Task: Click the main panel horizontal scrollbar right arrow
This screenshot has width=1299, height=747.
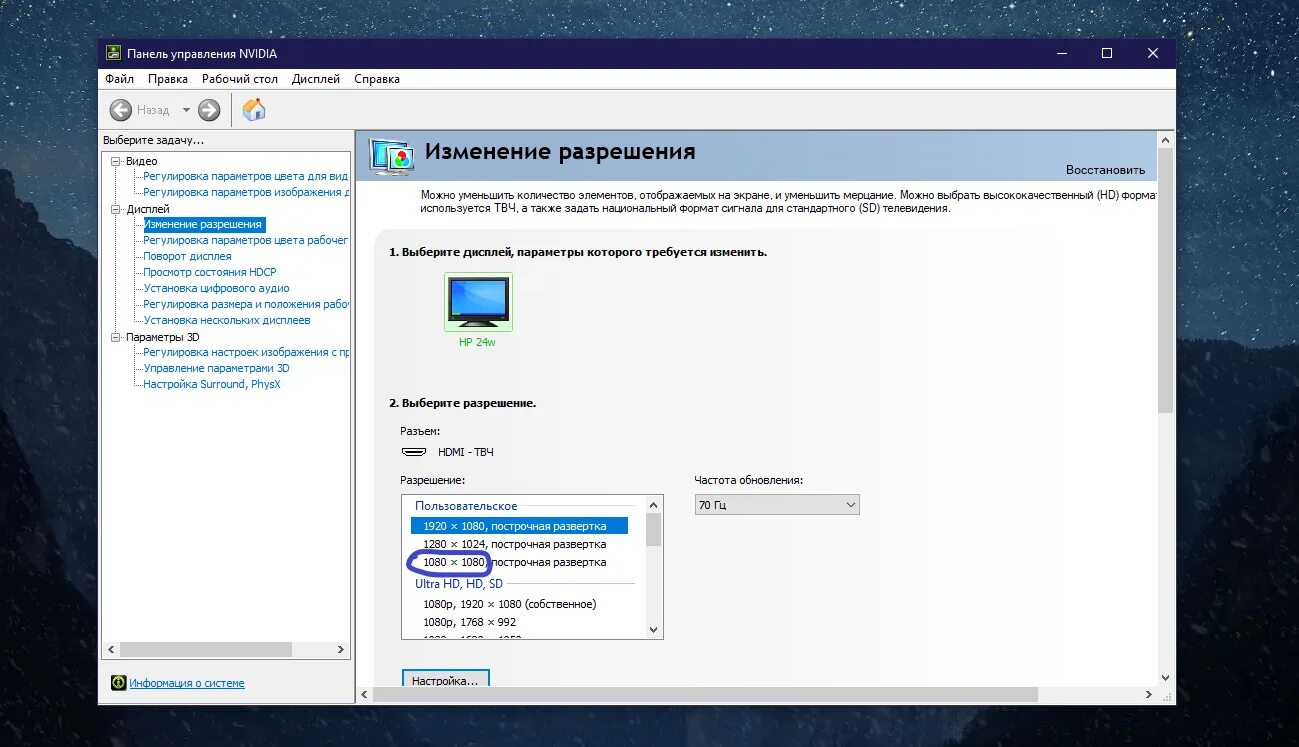Action: 1149,694
